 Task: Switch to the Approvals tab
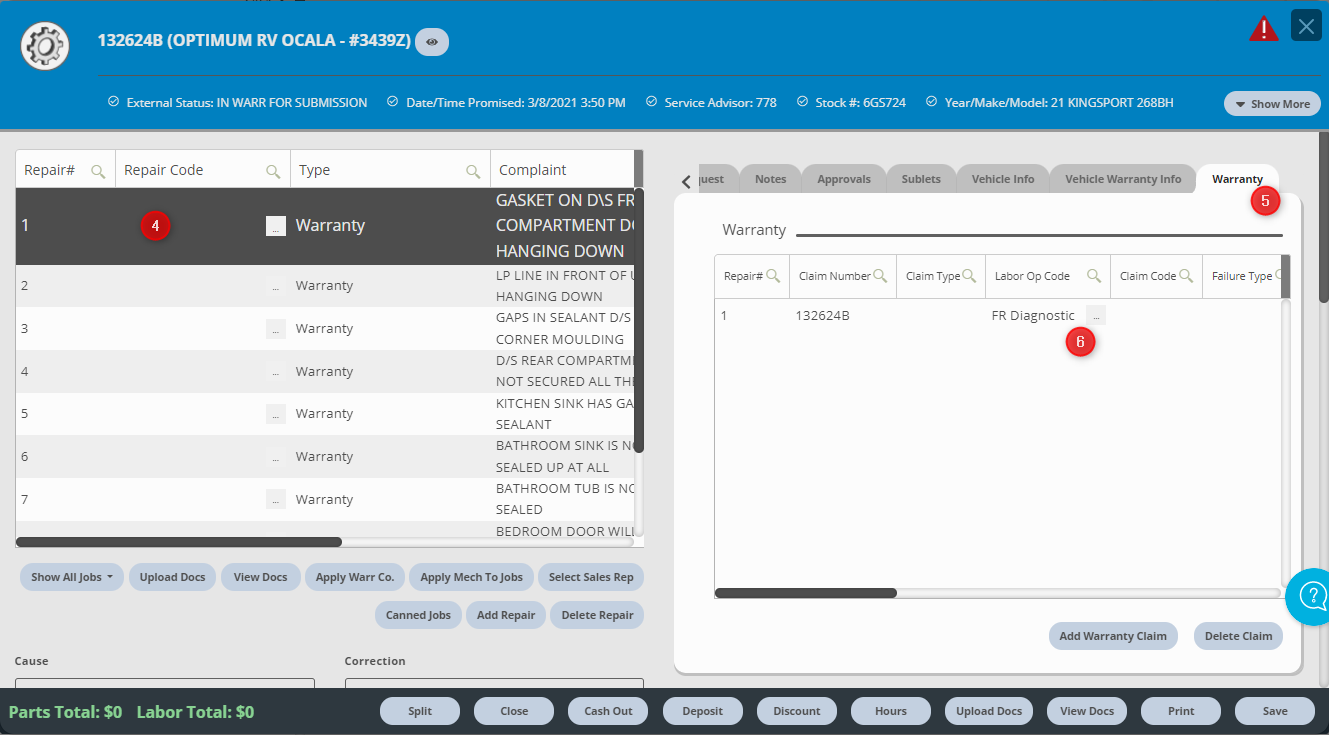[x=843, y=179]
